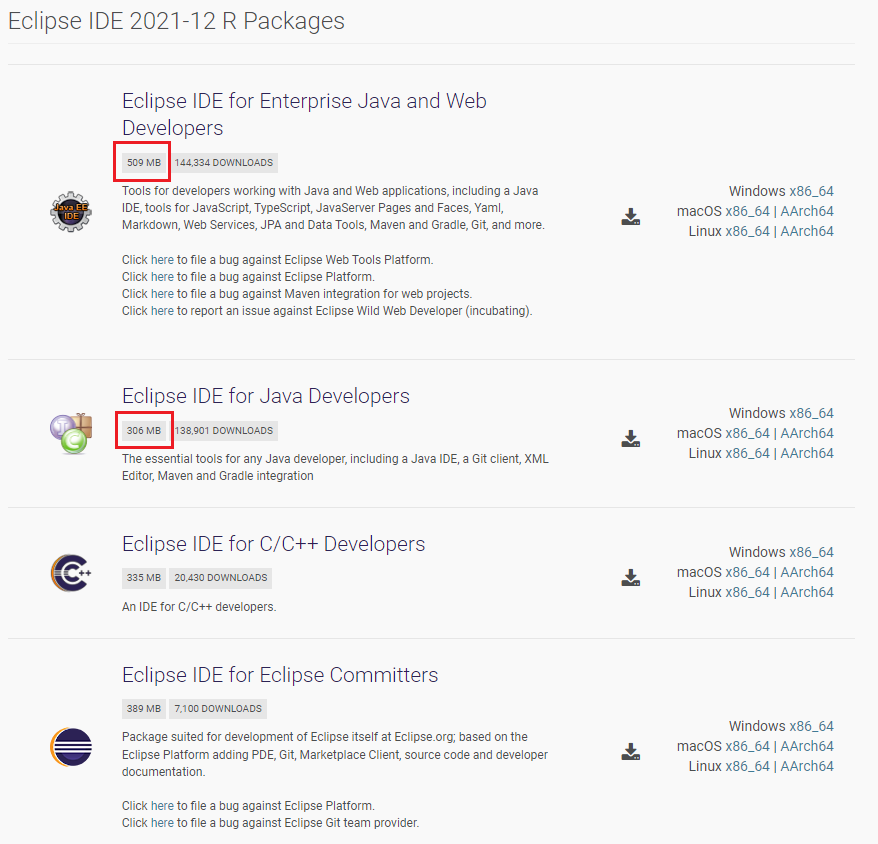Viewport: 878px width, 844px height.
Task: Download macOS x86_64 for Enterprise Java package
Action: pos(747,211)
